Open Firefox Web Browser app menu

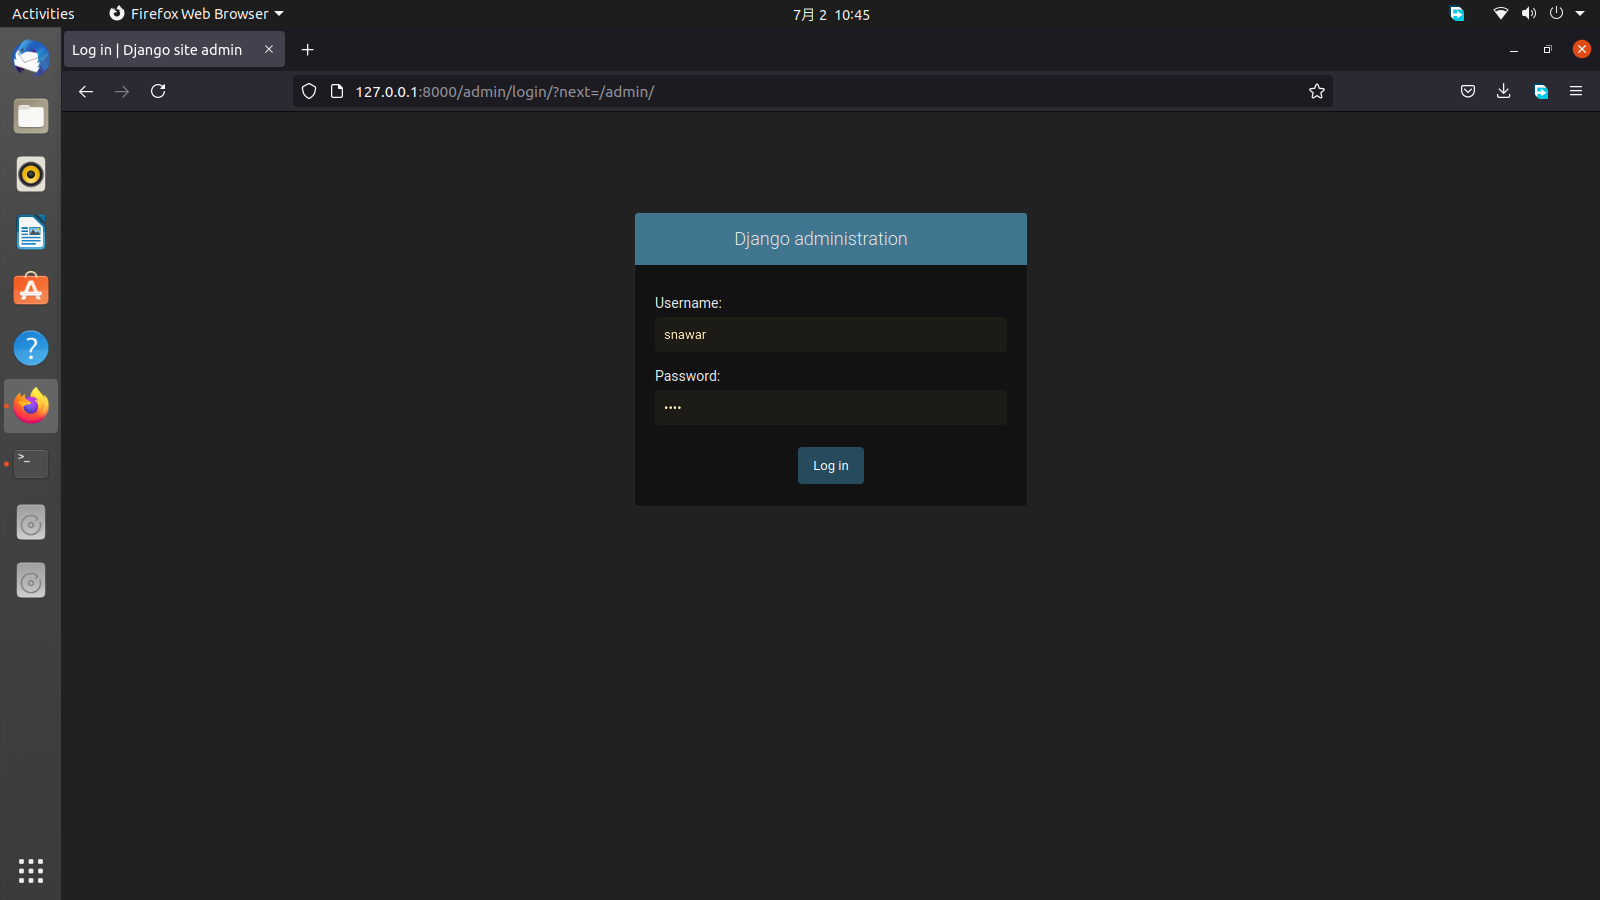tap(196, 14)
